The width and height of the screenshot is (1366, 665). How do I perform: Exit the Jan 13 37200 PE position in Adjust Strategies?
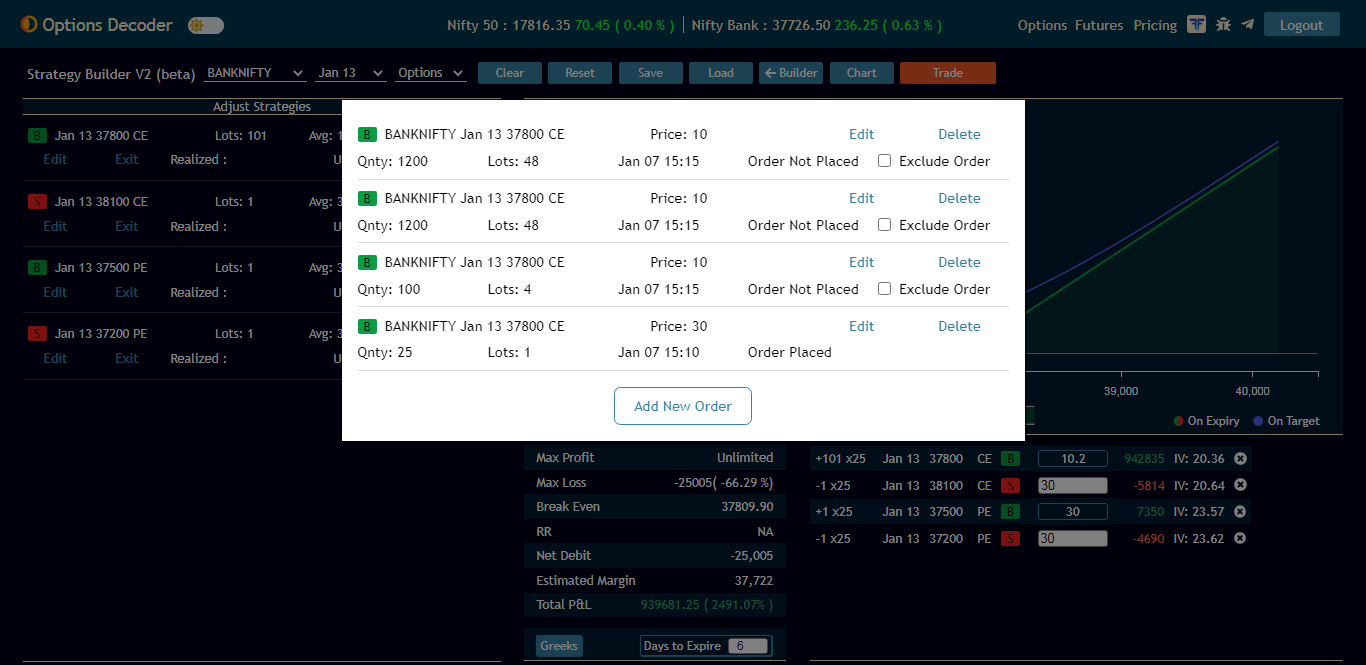[127, 358]
